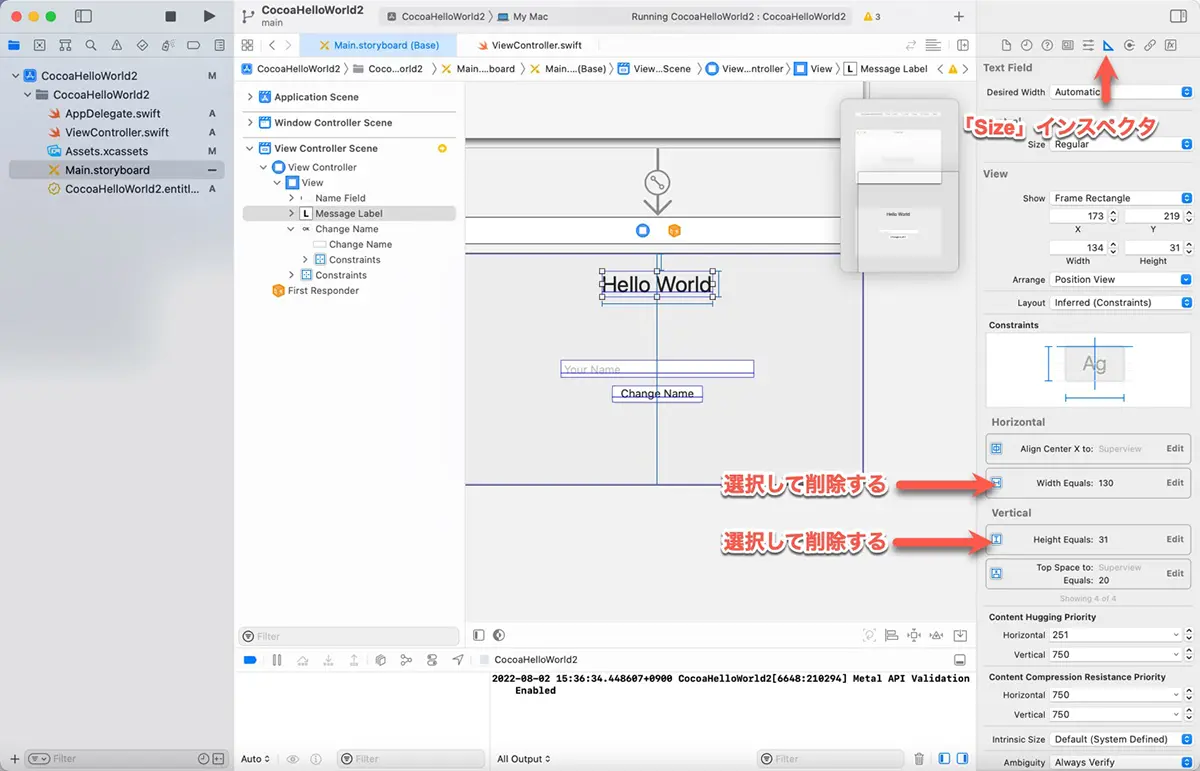Open the Arrange Position View dropdown
Viewport: 1200px width, 771px height.
[x=1121, y=279]
